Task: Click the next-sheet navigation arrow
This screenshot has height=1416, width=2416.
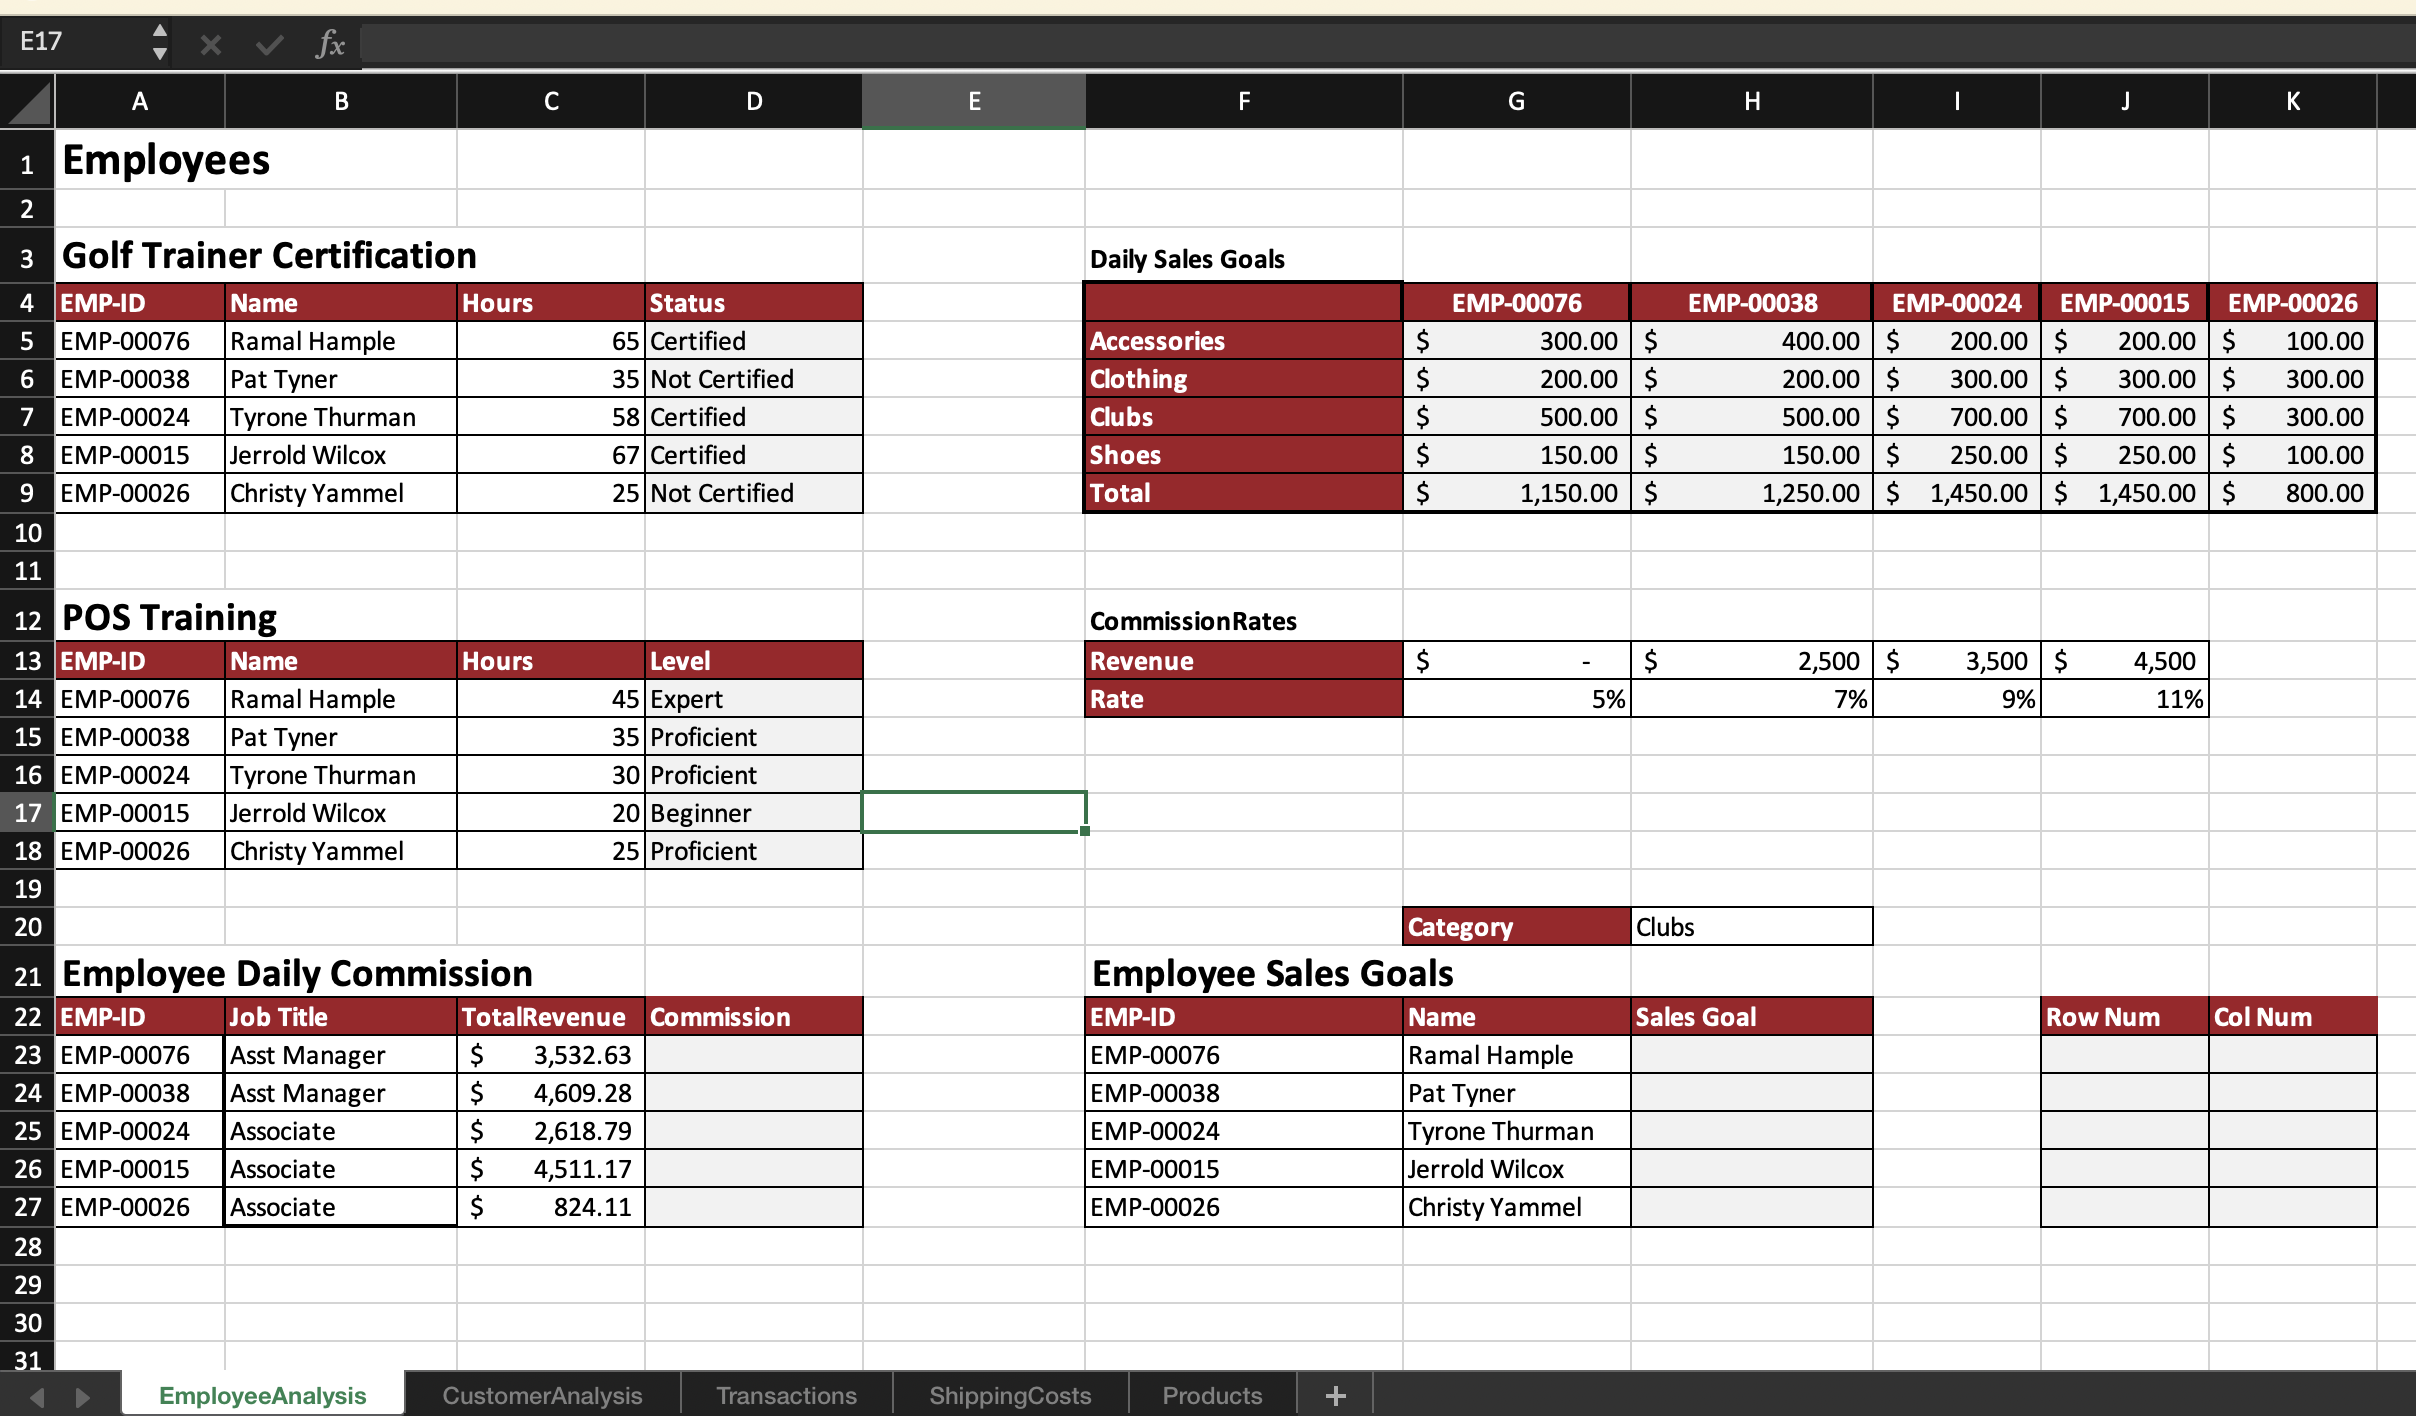Action: click(82, 1394)
